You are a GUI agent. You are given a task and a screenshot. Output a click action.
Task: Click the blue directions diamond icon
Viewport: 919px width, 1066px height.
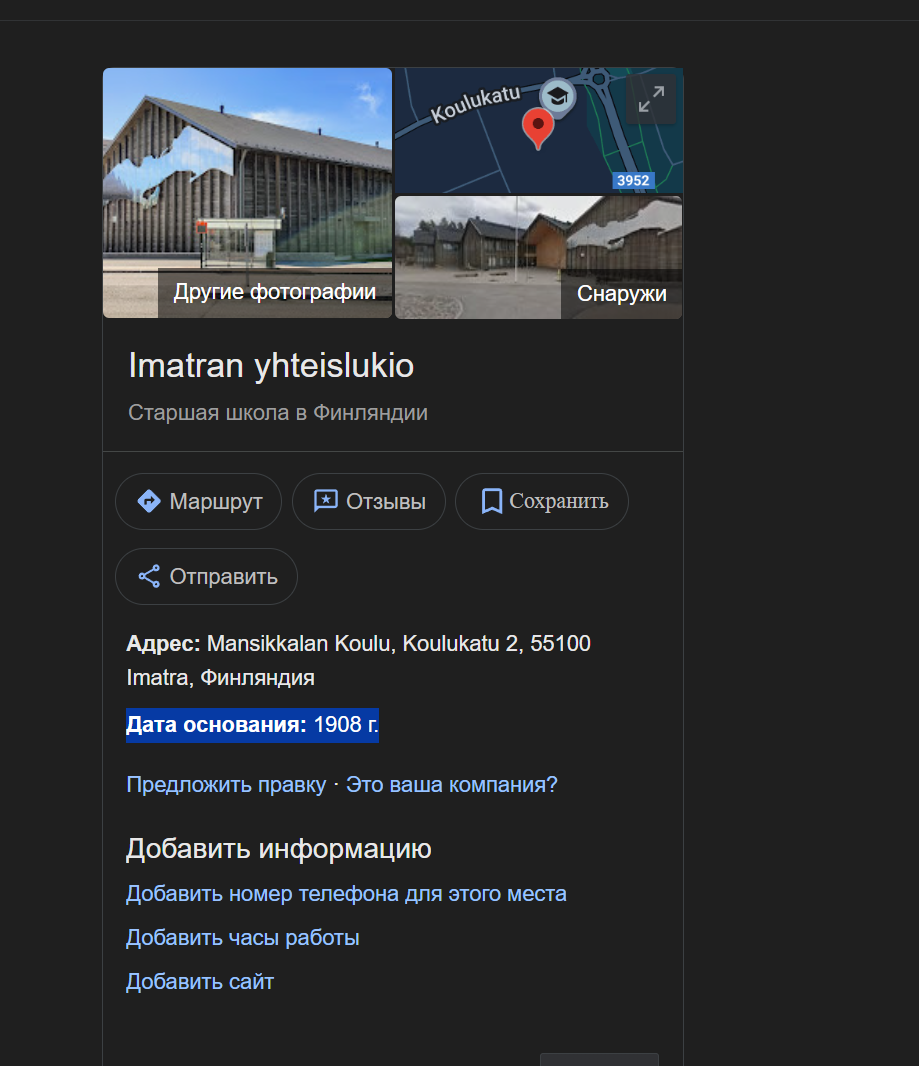click(x=149, y=501)
